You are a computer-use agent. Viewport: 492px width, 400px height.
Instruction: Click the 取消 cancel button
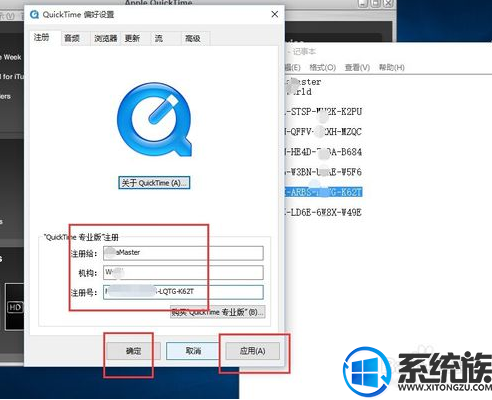coord(193,351)
